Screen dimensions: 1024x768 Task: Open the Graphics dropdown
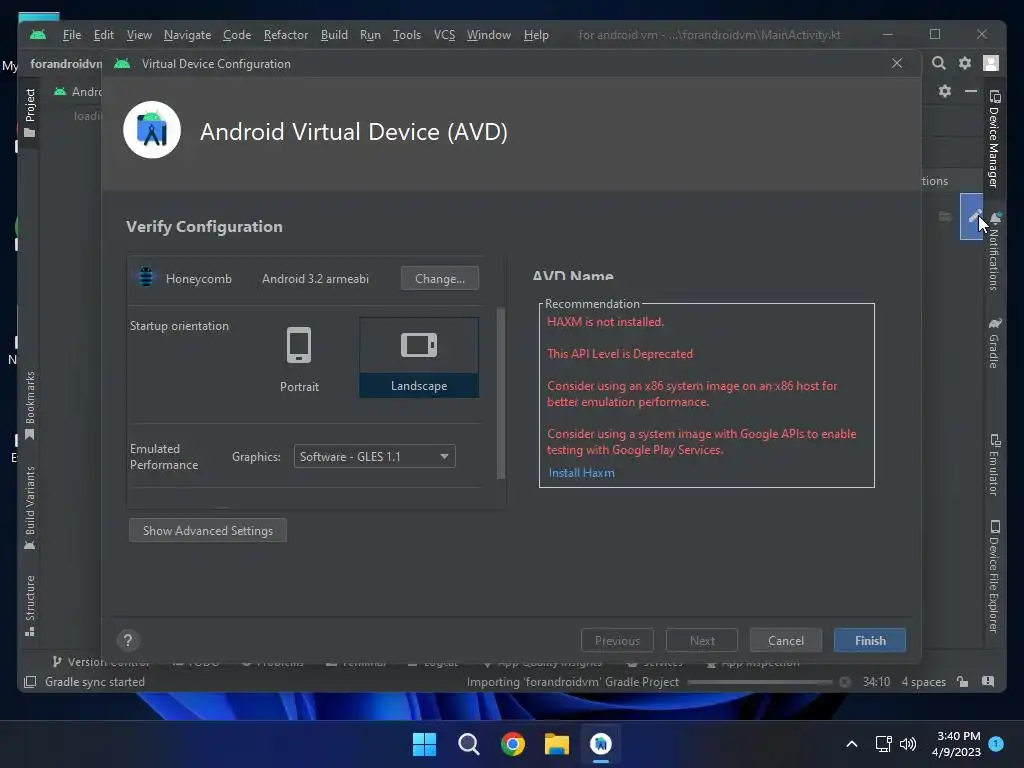pos(374,456)
